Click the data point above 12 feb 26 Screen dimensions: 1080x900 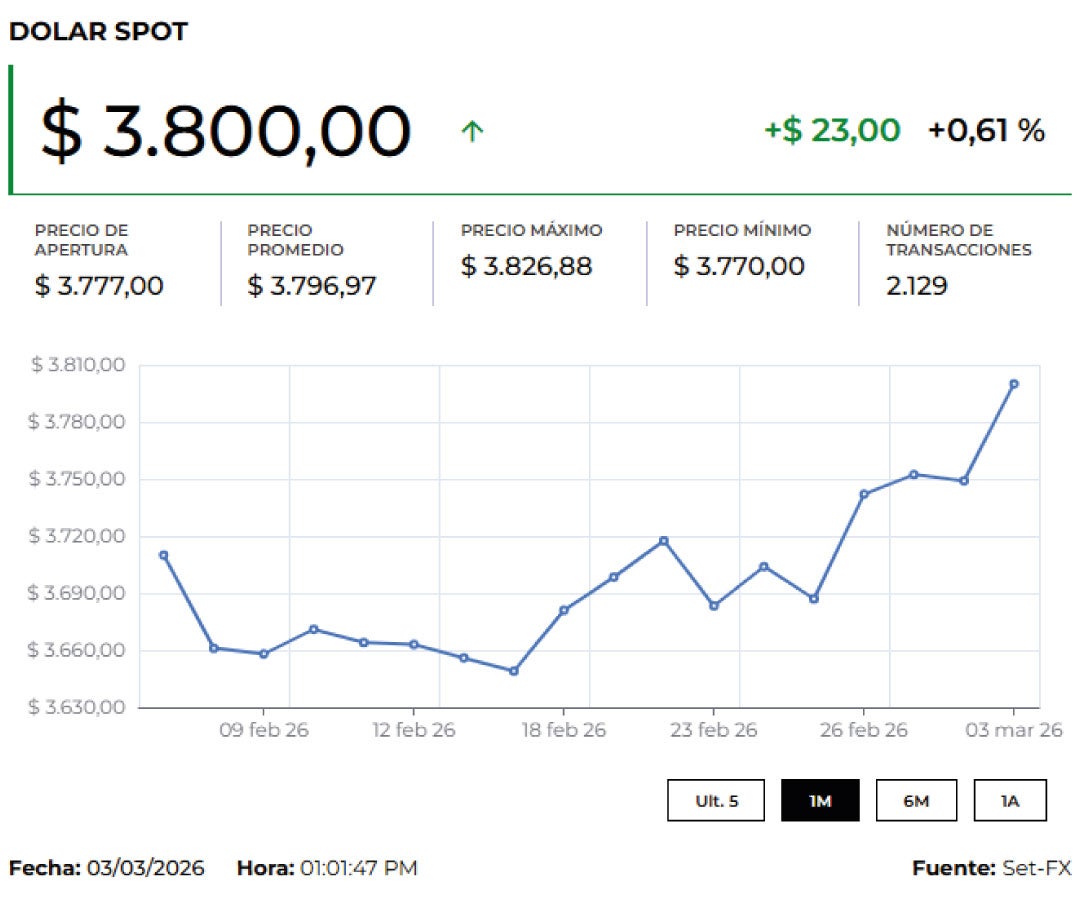(414, 644)
